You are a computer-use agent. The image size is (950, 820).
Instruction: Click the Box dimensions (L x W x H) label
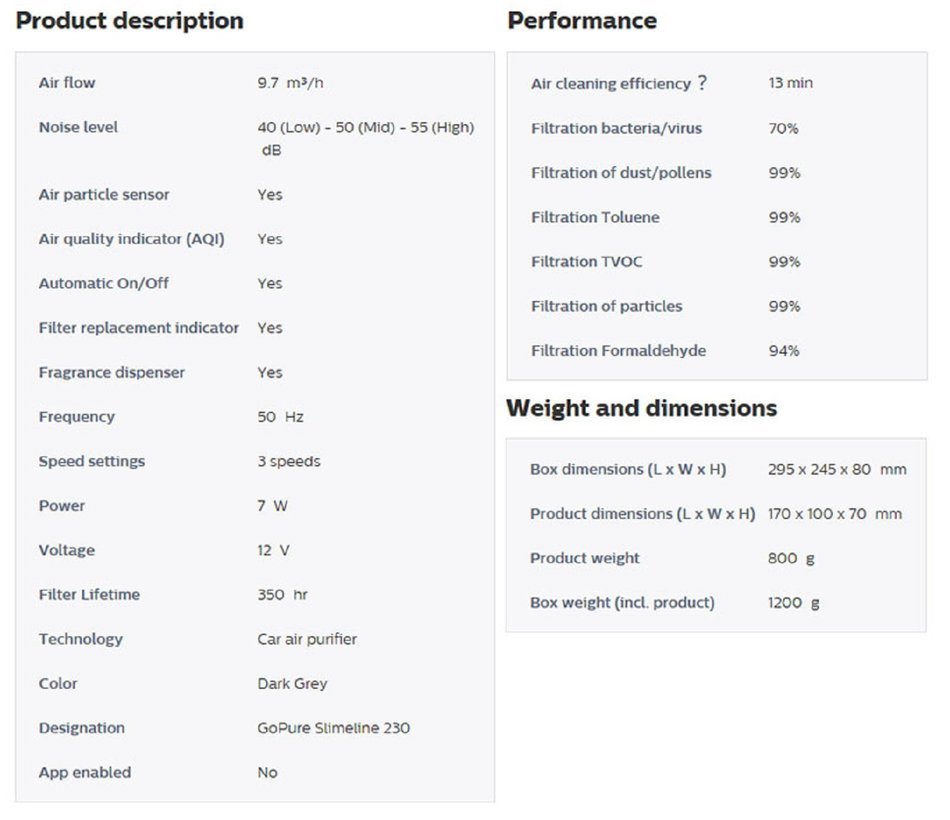[x=628, y=469]
